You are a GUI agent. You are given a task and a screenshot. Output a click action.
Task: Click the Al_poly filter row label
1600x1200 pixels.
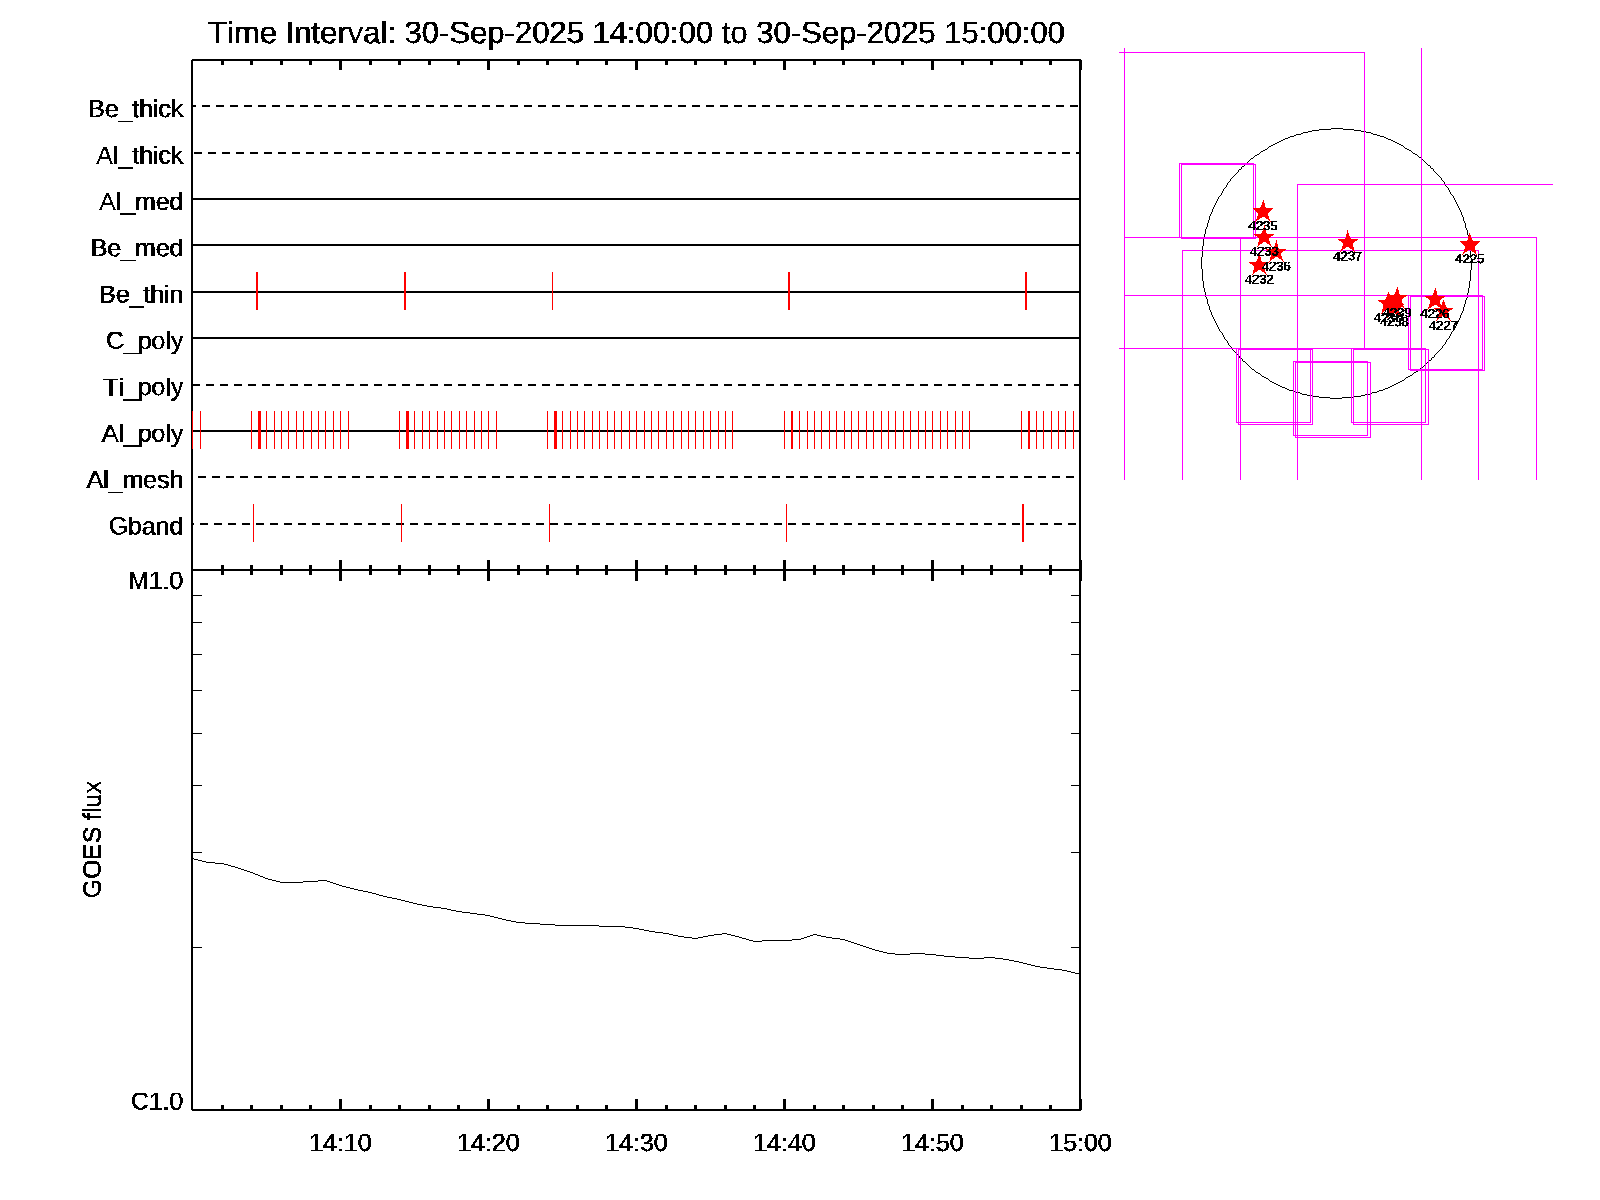142,434
